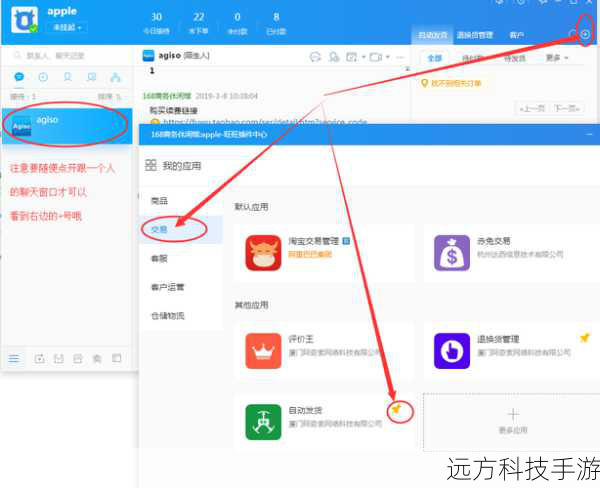This screenshot has height=488, width=600.
Task: Open the organization tree icon in sidebar
Action: (115, 77)
